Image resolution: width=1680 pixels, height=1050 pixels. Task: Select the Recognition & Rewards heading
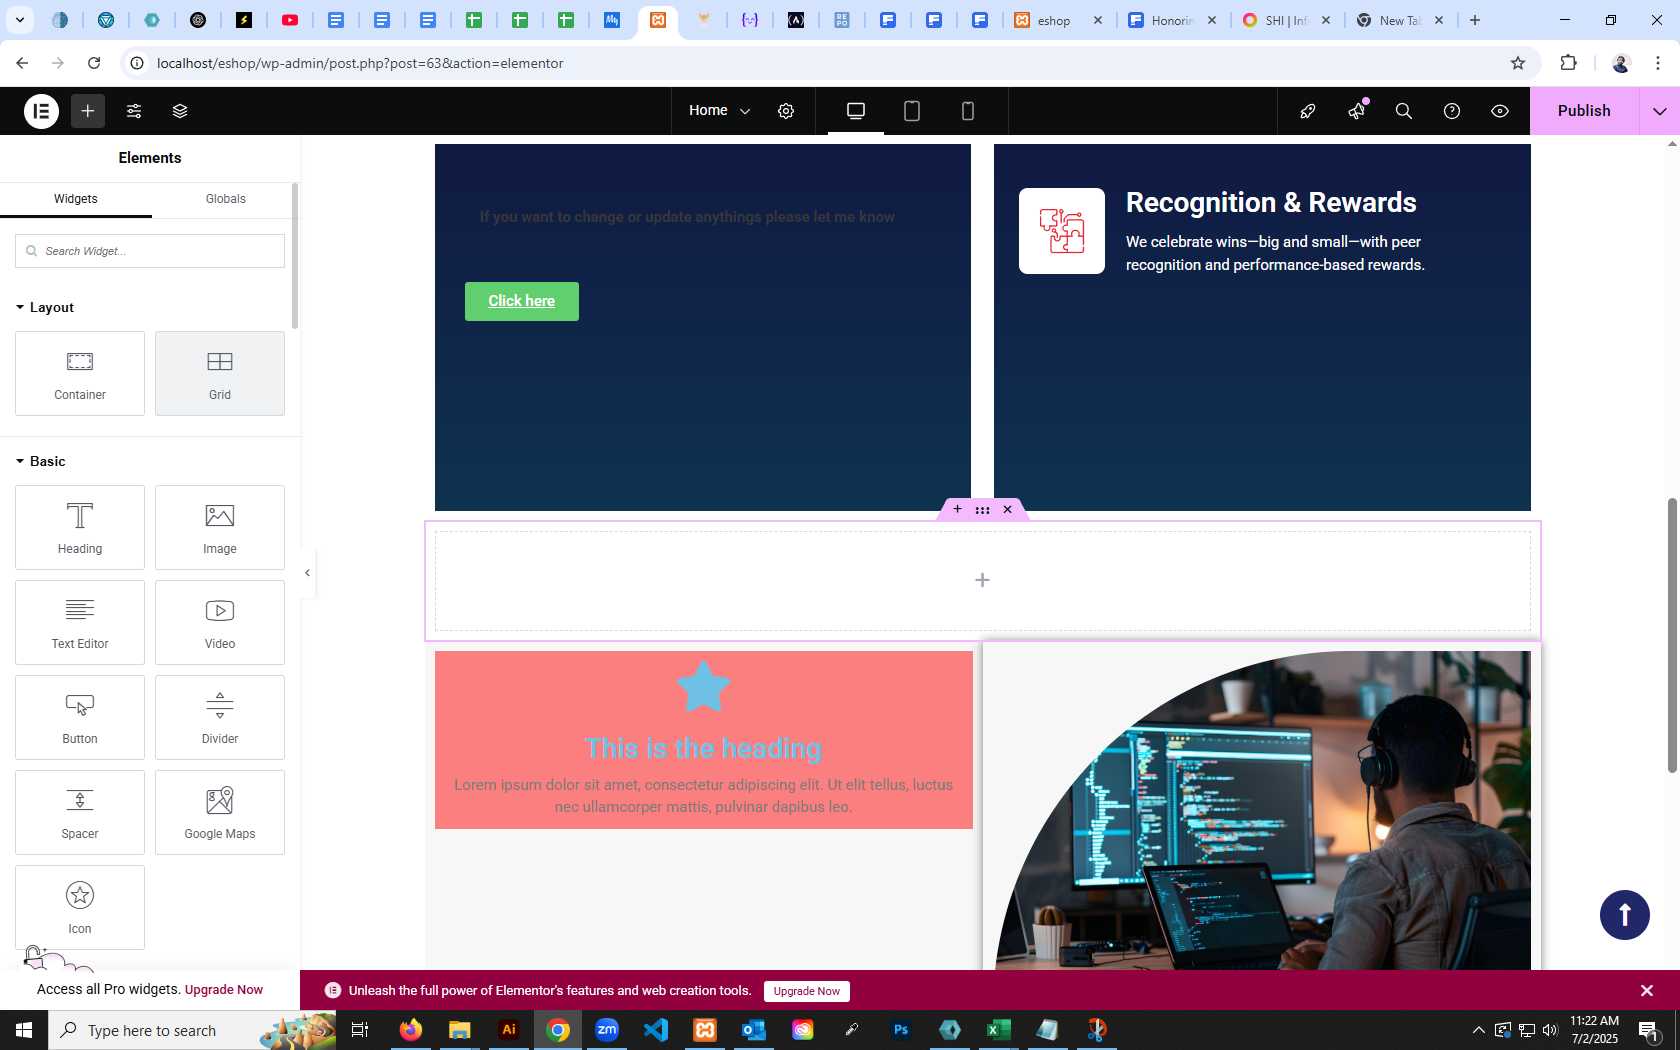(x=1271, y=202)
